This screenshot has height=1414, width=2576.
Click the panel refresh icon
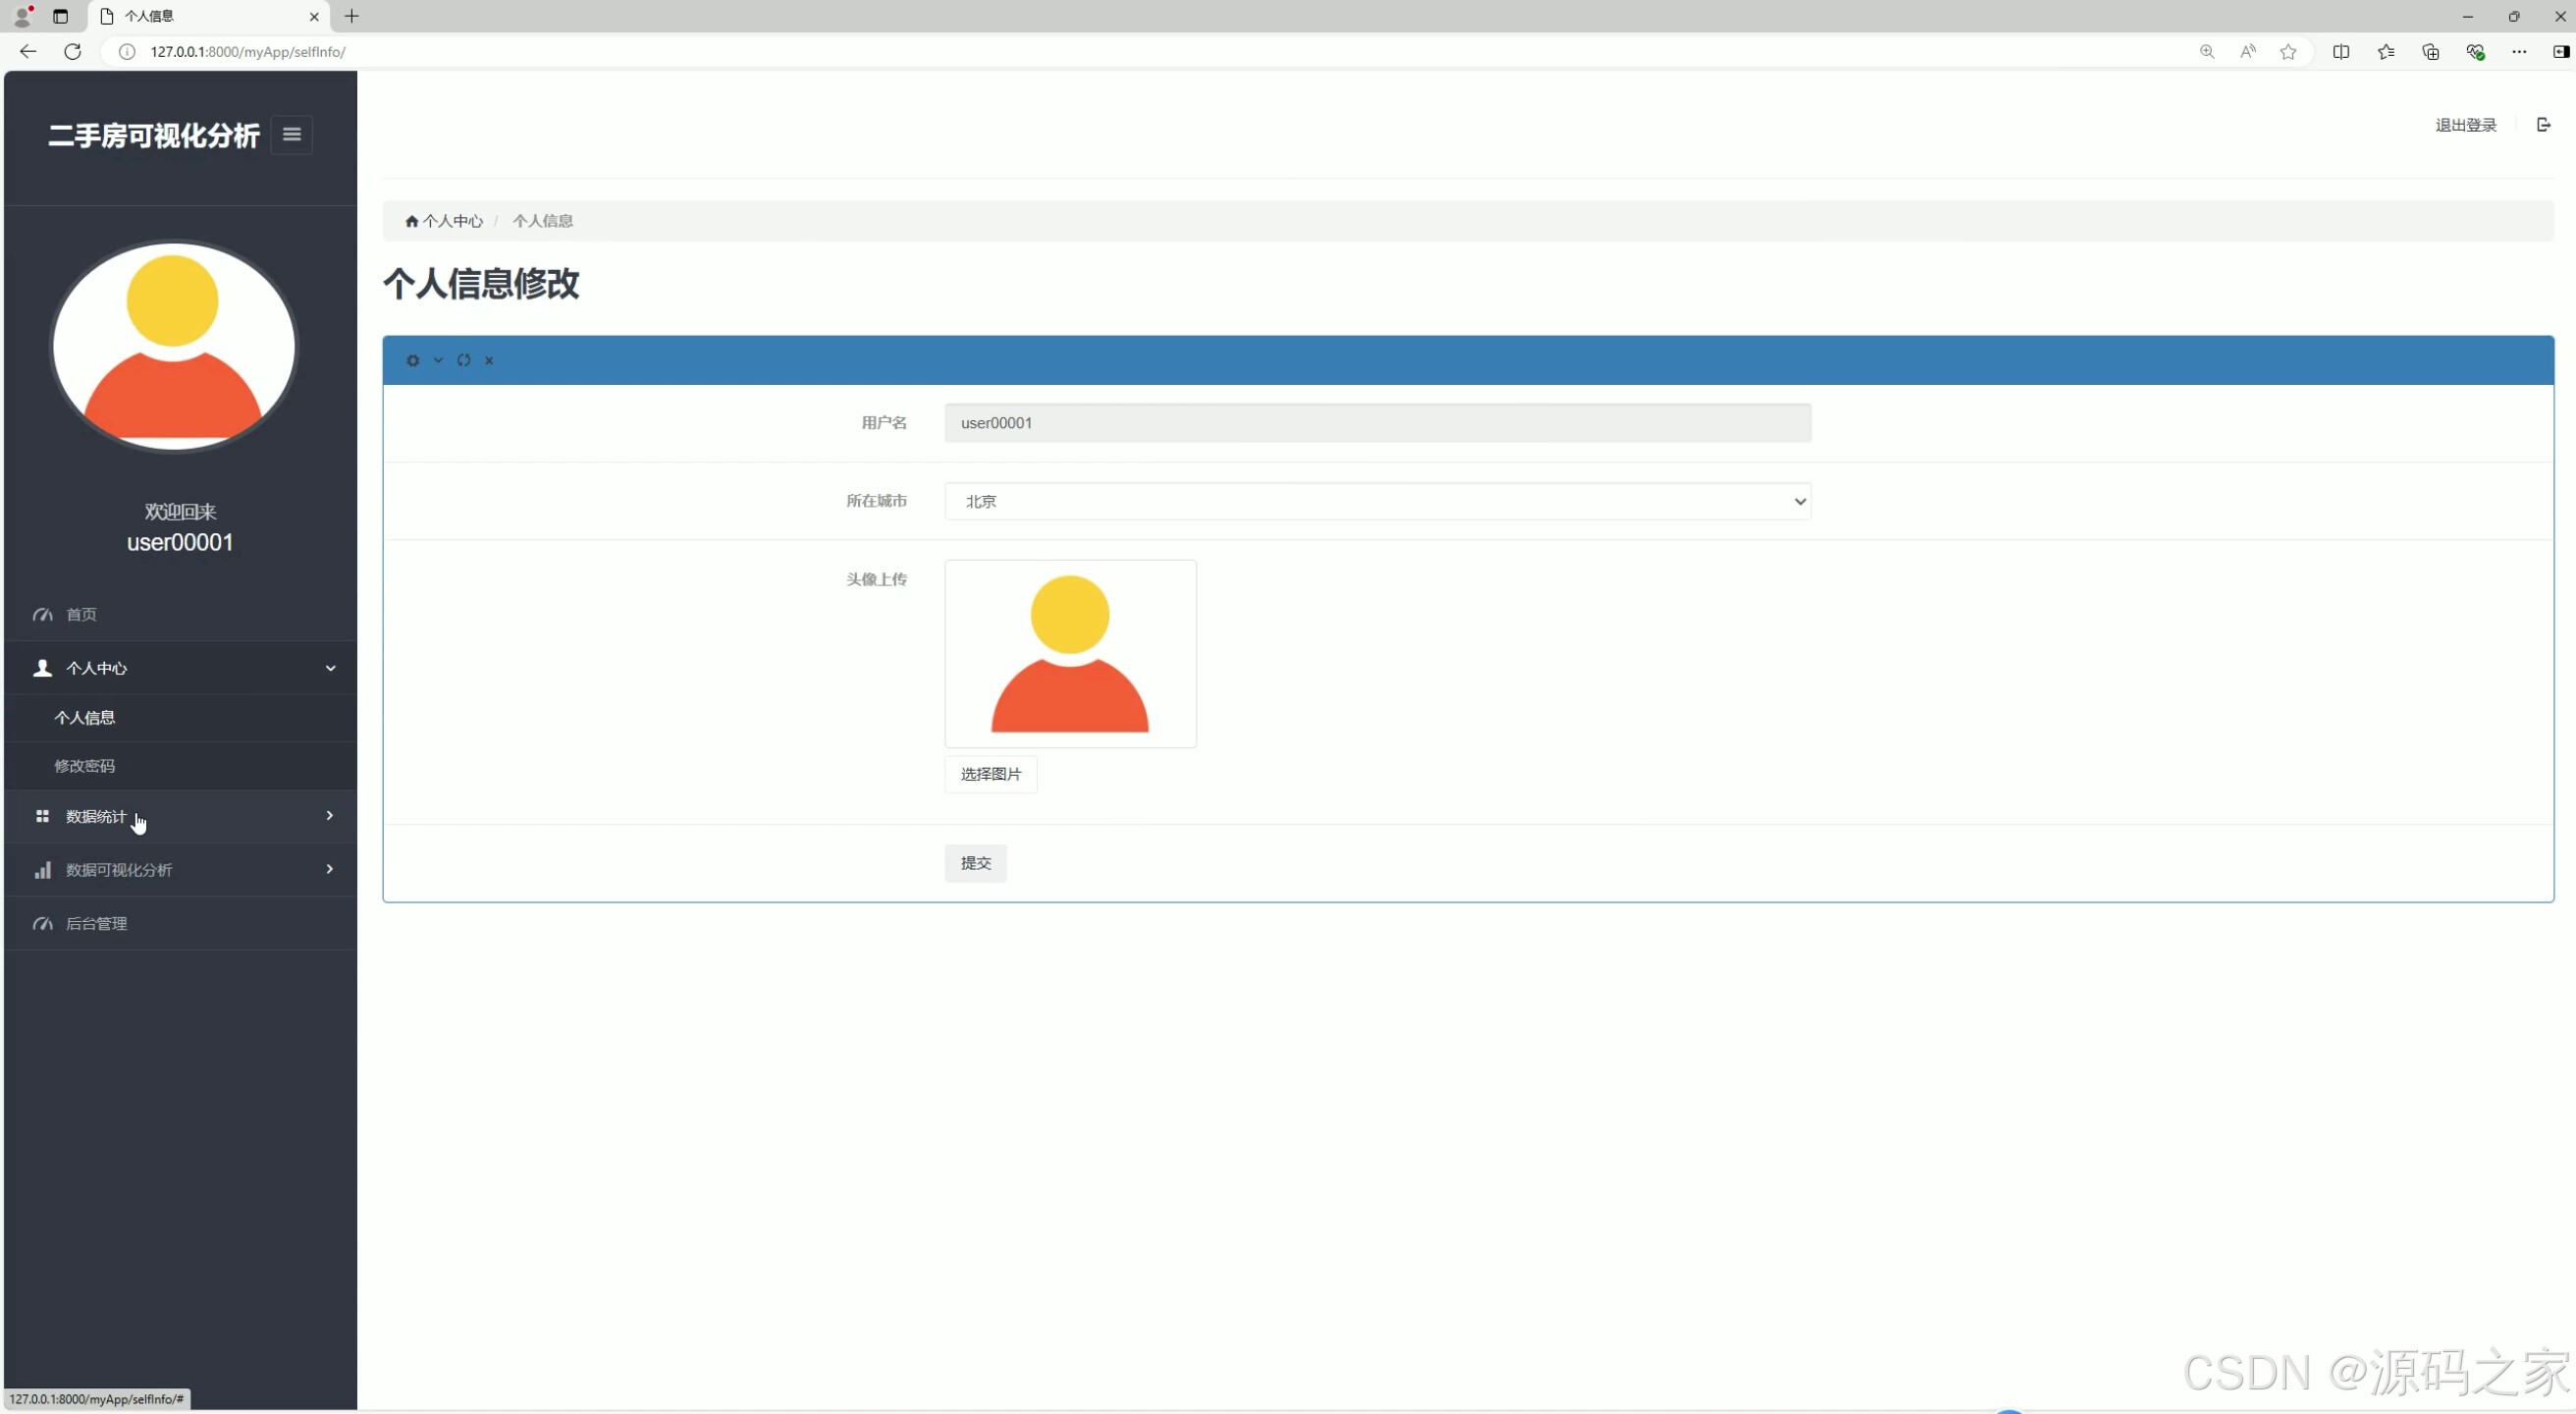(464, 360)
